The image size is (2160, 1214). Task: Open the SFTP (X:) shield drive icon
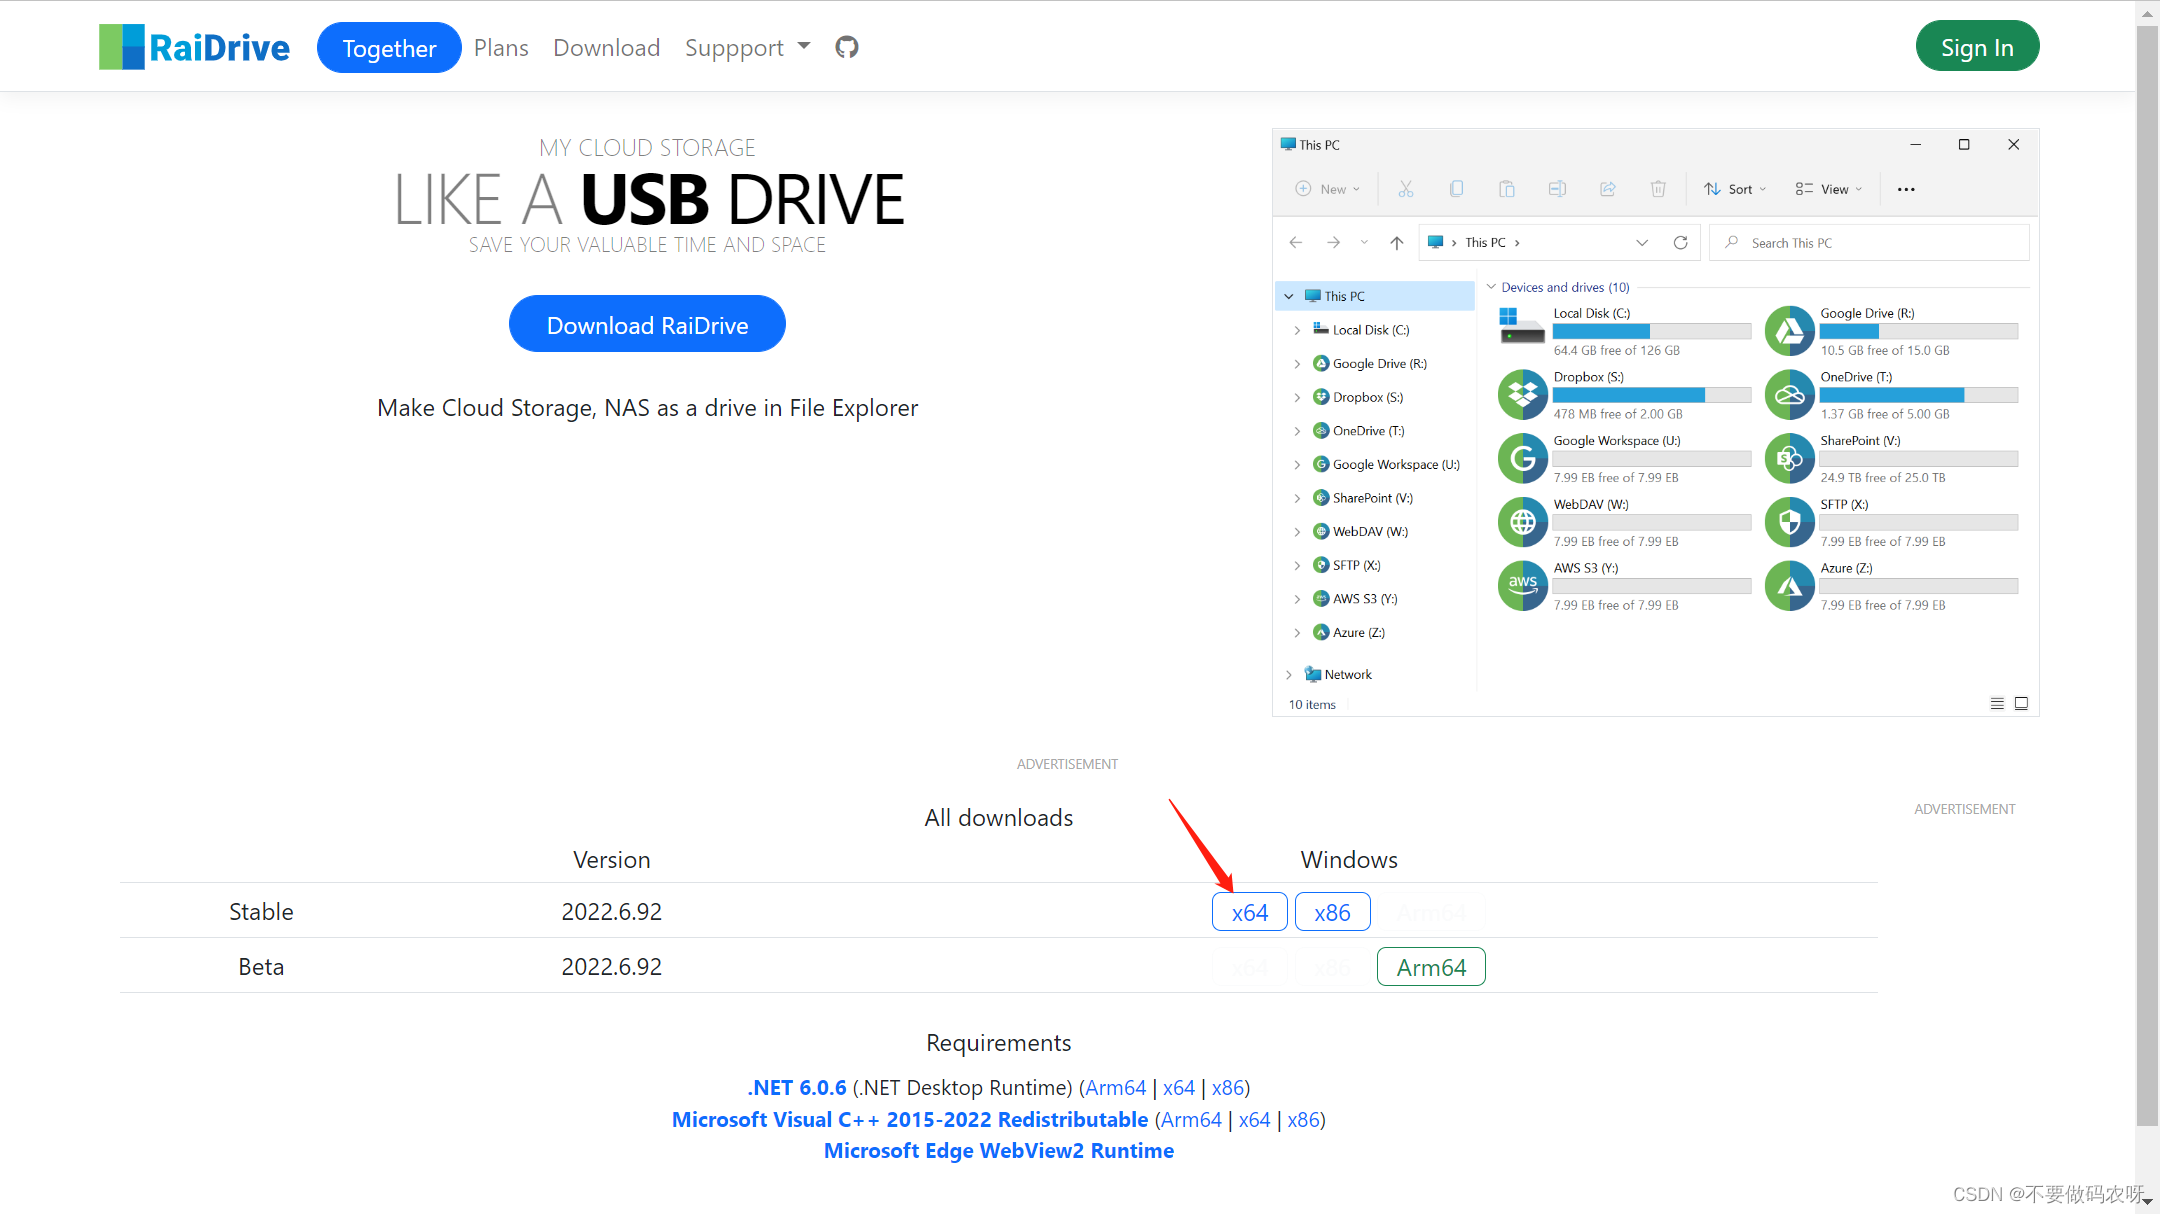1789,521
